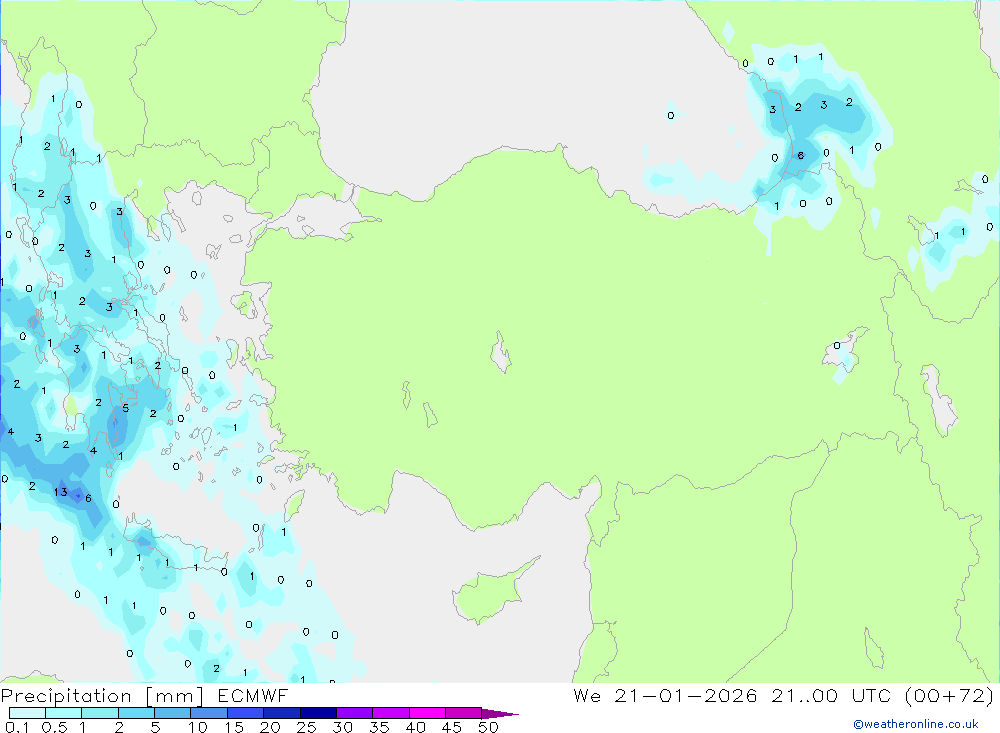Click the legend label '25'
This screenshot has width=1000, height=733.
click(x=306, y=727)
